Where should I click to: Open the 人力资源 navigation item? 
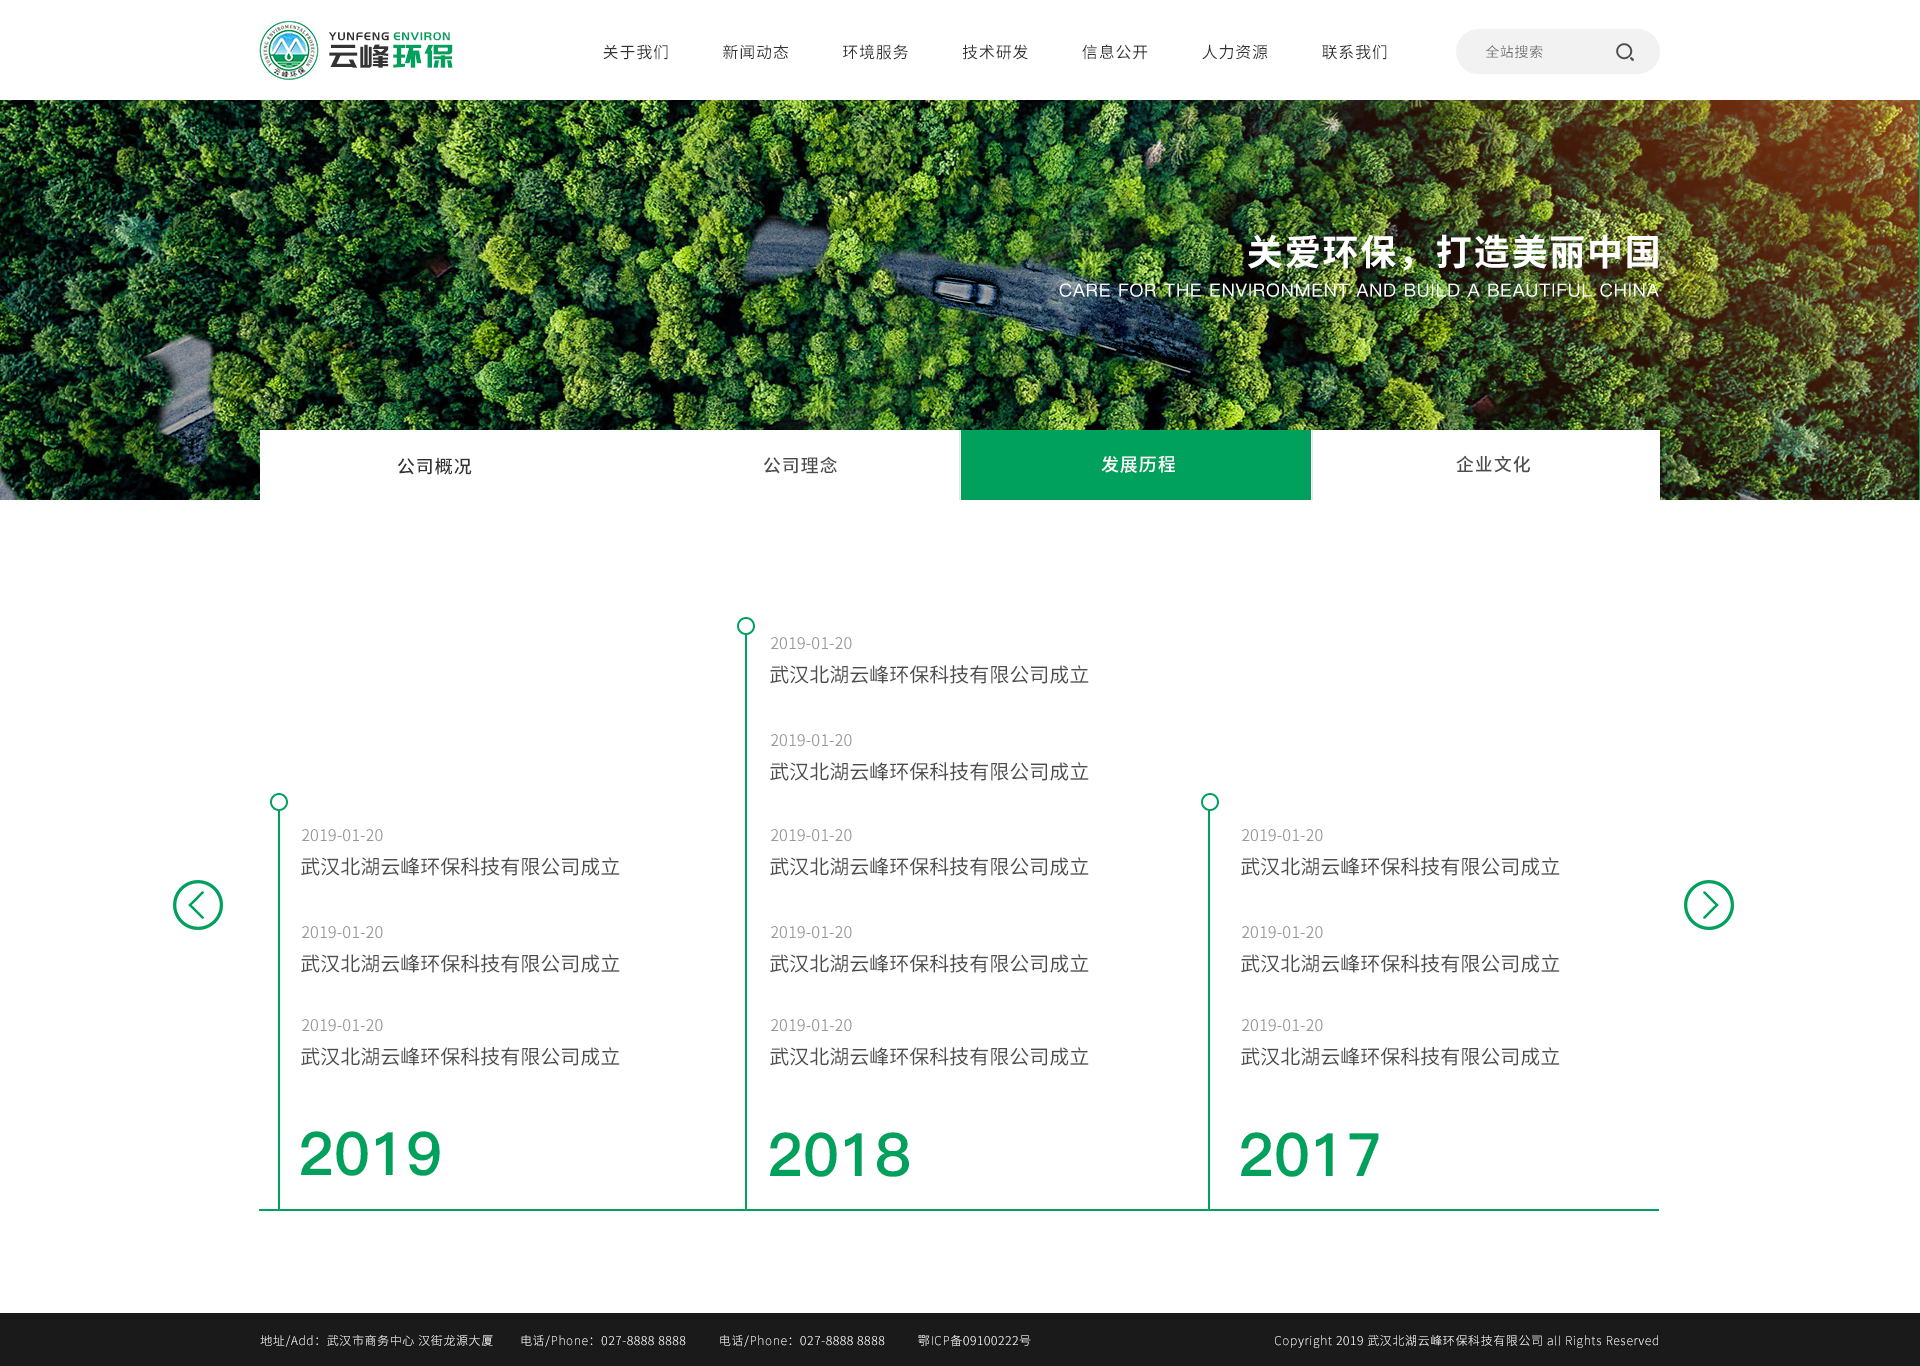[x=1235, y=52]
